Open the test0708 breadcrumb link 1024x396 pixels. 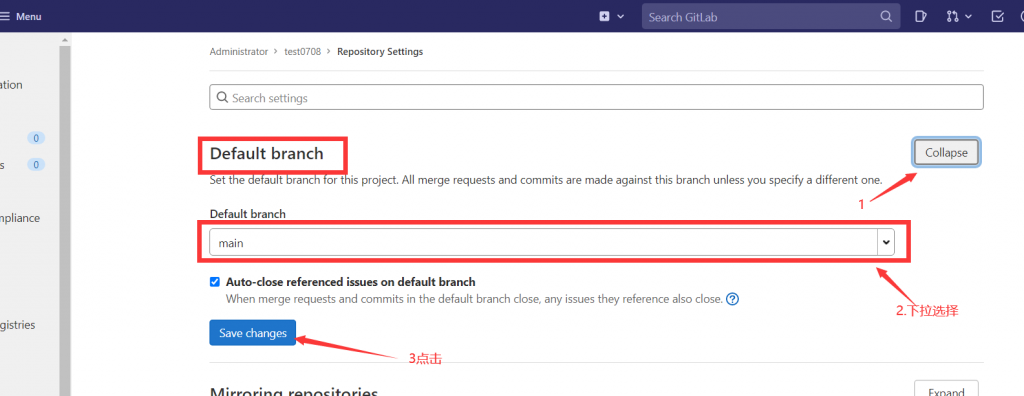(302, 52)
